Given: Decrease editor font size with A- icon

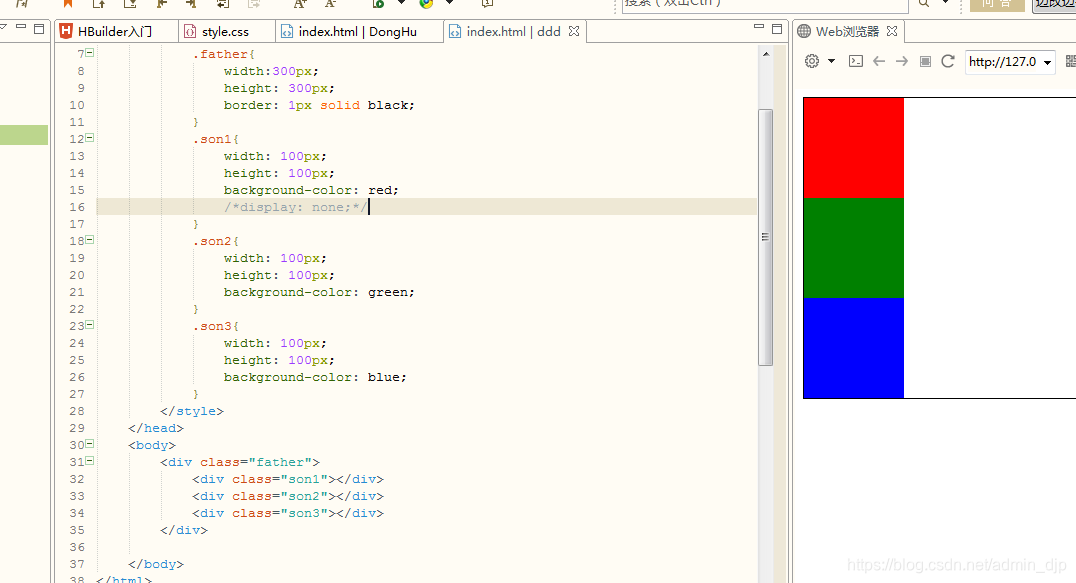Looking at the screenshot, I should point(331,3).
